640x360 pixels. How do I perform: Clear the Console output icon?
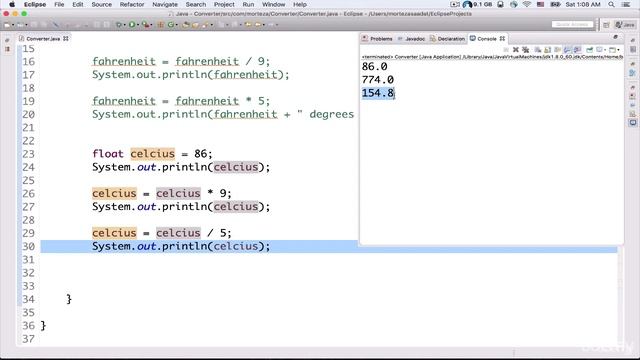(538, 50)
